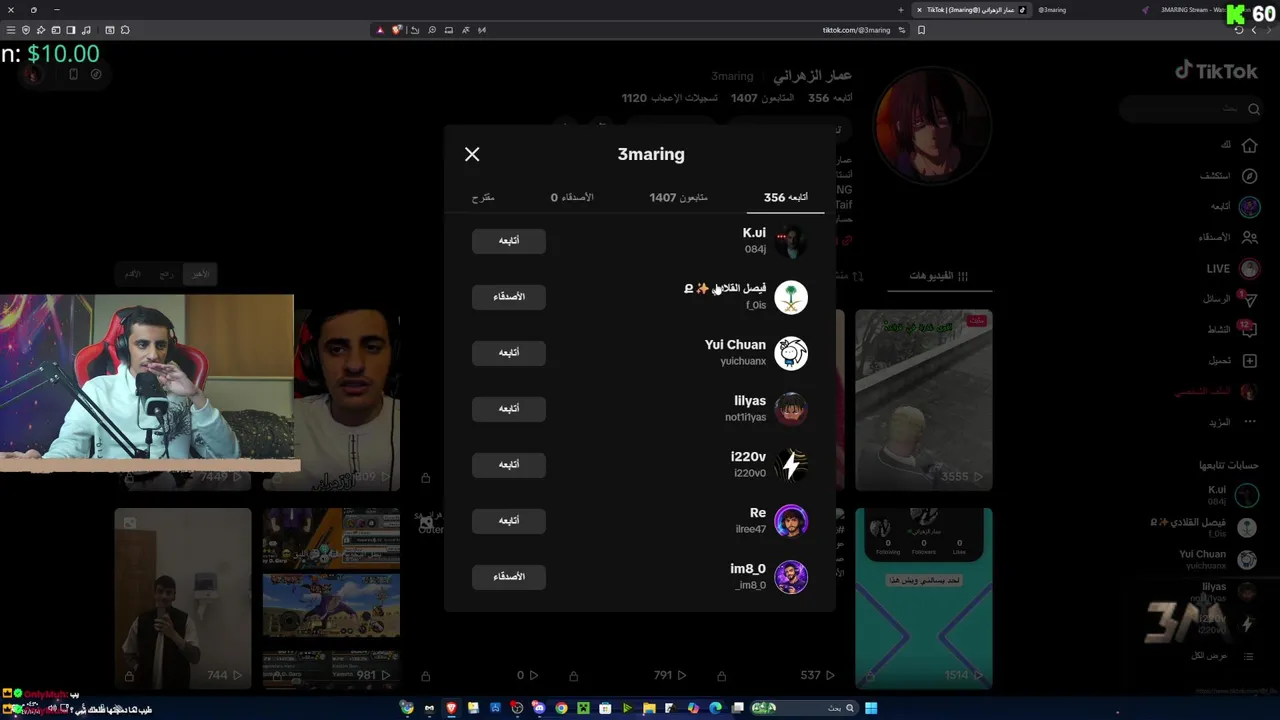Screen dimensions: 1280x720
Task: Follow Yui Chuan with the أتابعه button
Action: click(509, 353)
